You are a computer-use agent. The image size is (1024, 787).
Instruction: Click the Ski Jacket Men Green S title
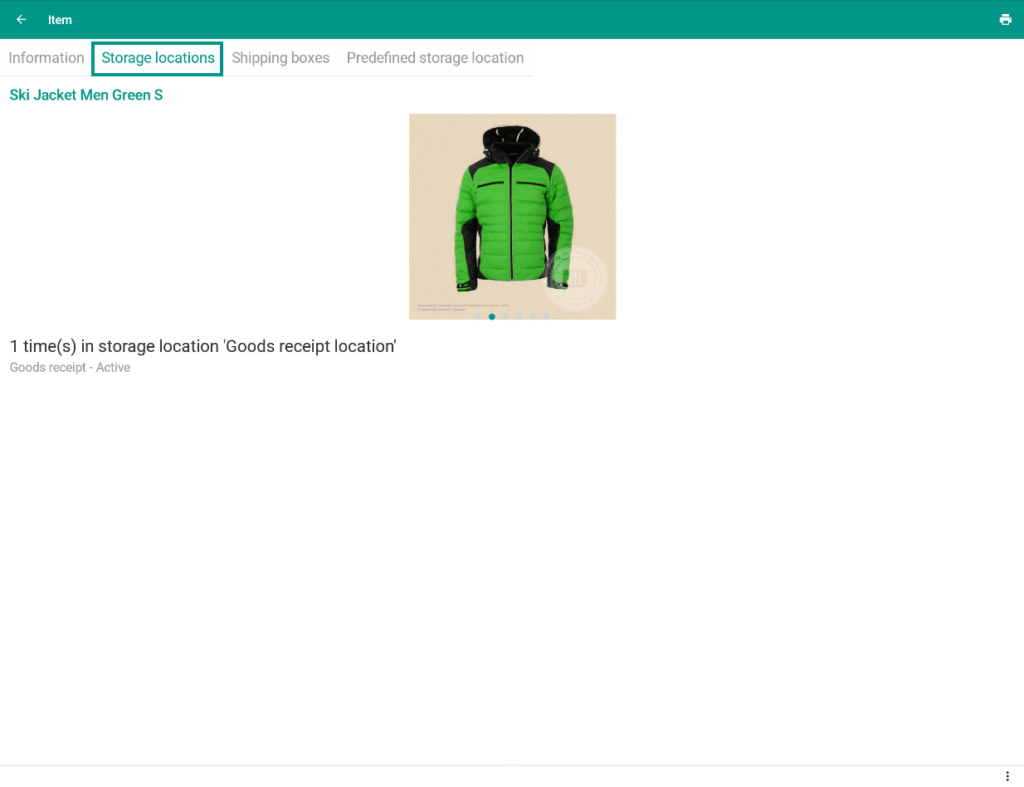click(x=86, y=95)
